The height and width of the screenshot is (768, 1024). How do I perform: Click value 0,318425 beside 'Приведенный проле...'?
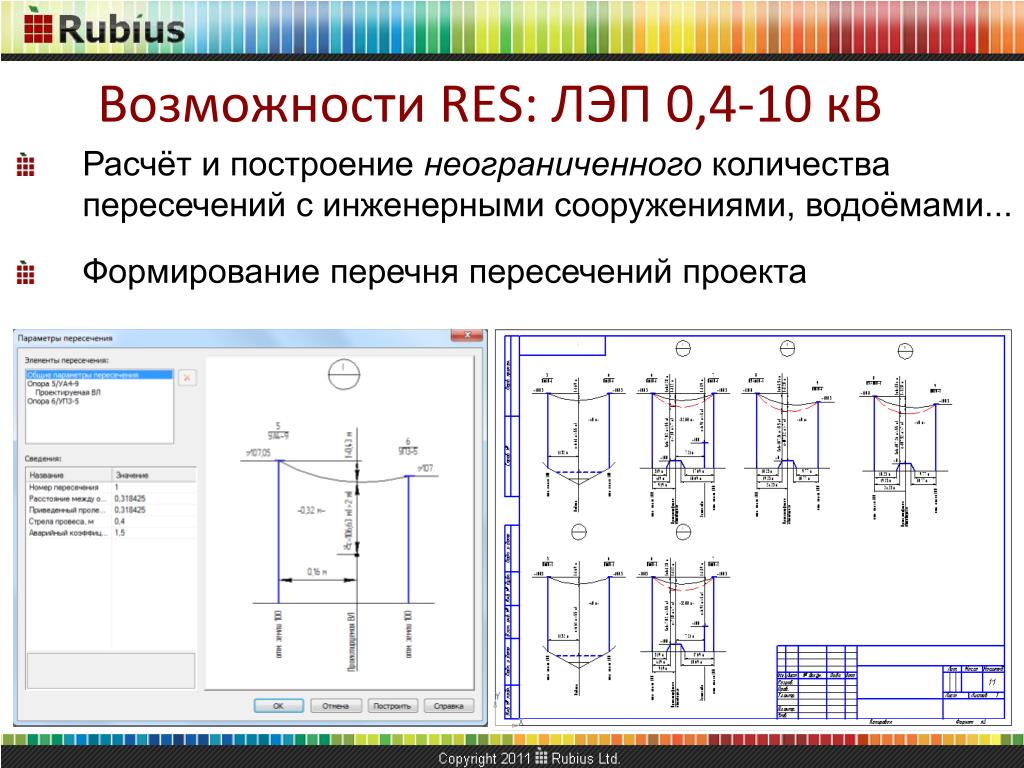click(130, 509)
